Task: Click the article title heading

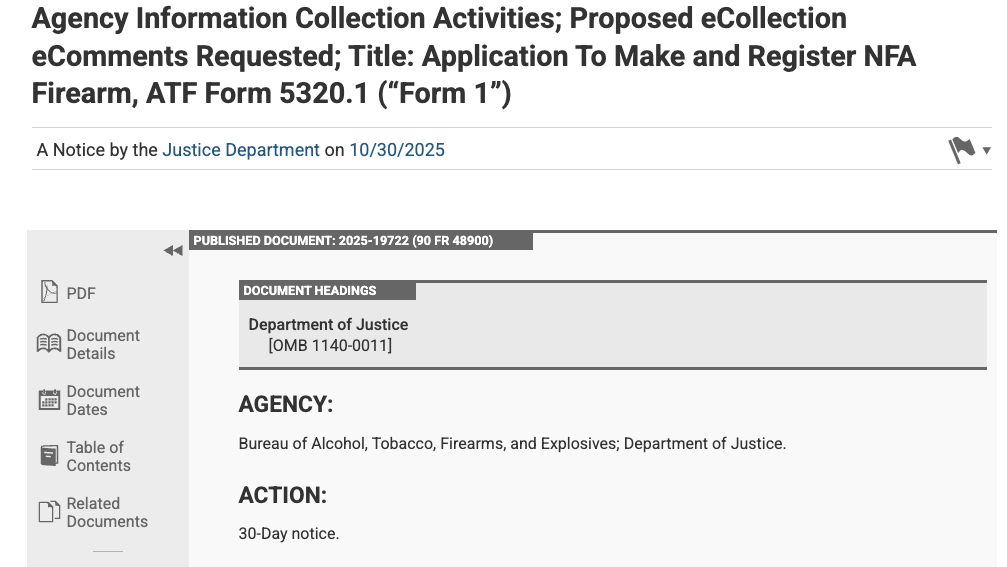Action: pyautogui.click(x=473, y=56)
